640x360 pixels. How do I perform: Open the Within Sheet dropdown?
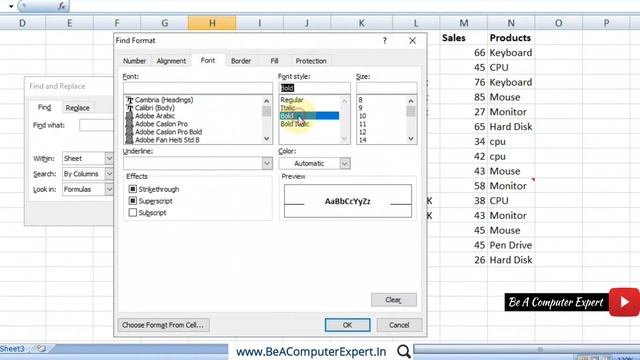point(109,158)
